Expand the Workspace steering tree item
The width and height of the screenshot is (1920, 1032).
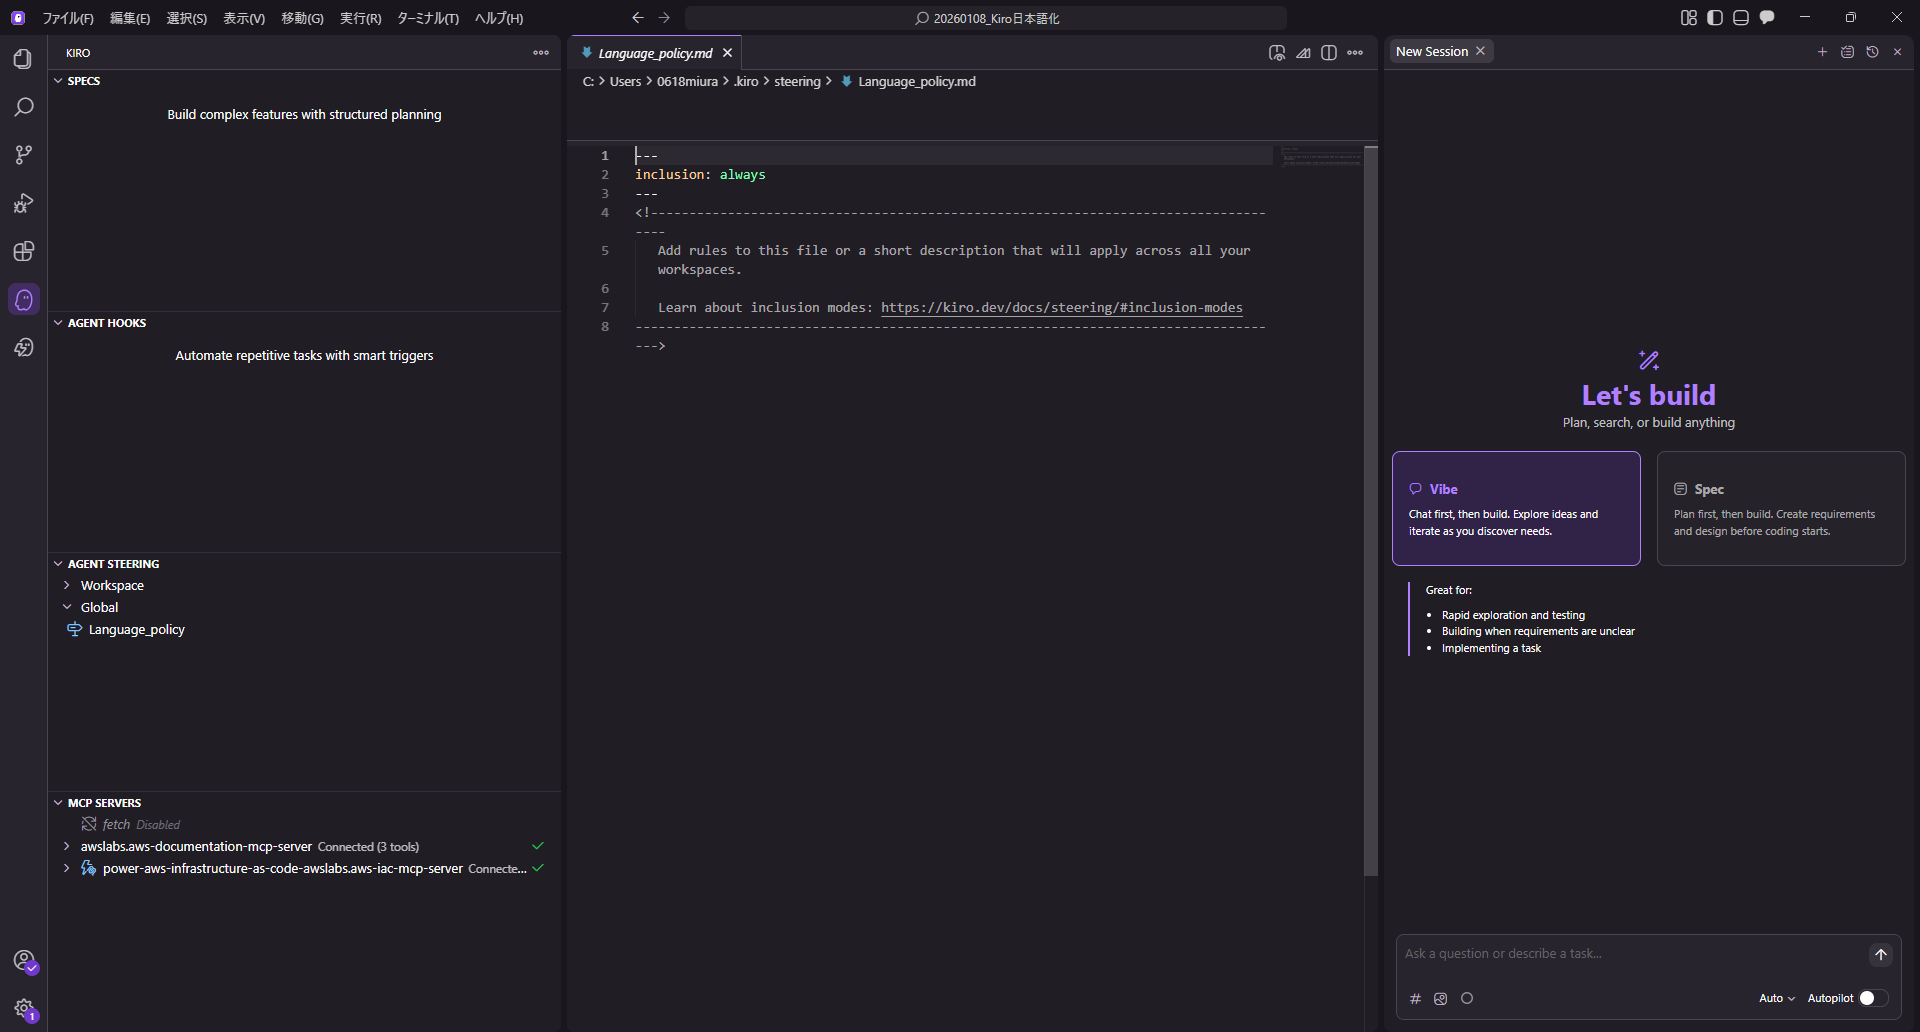point(112,586)
